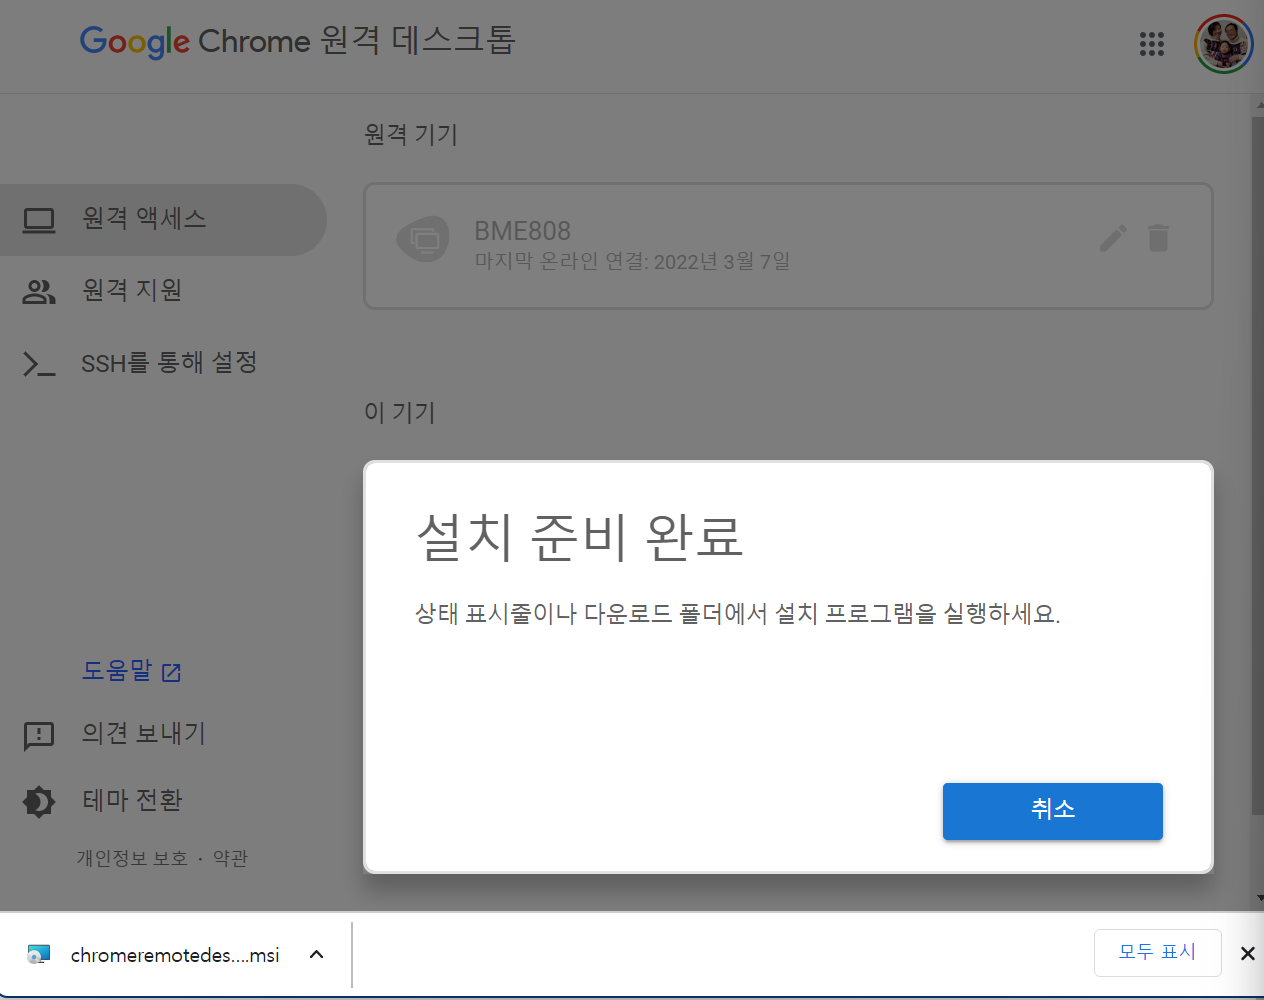
Task: Click the terminal icon for SSH 설정
Action: pos(39,364)
